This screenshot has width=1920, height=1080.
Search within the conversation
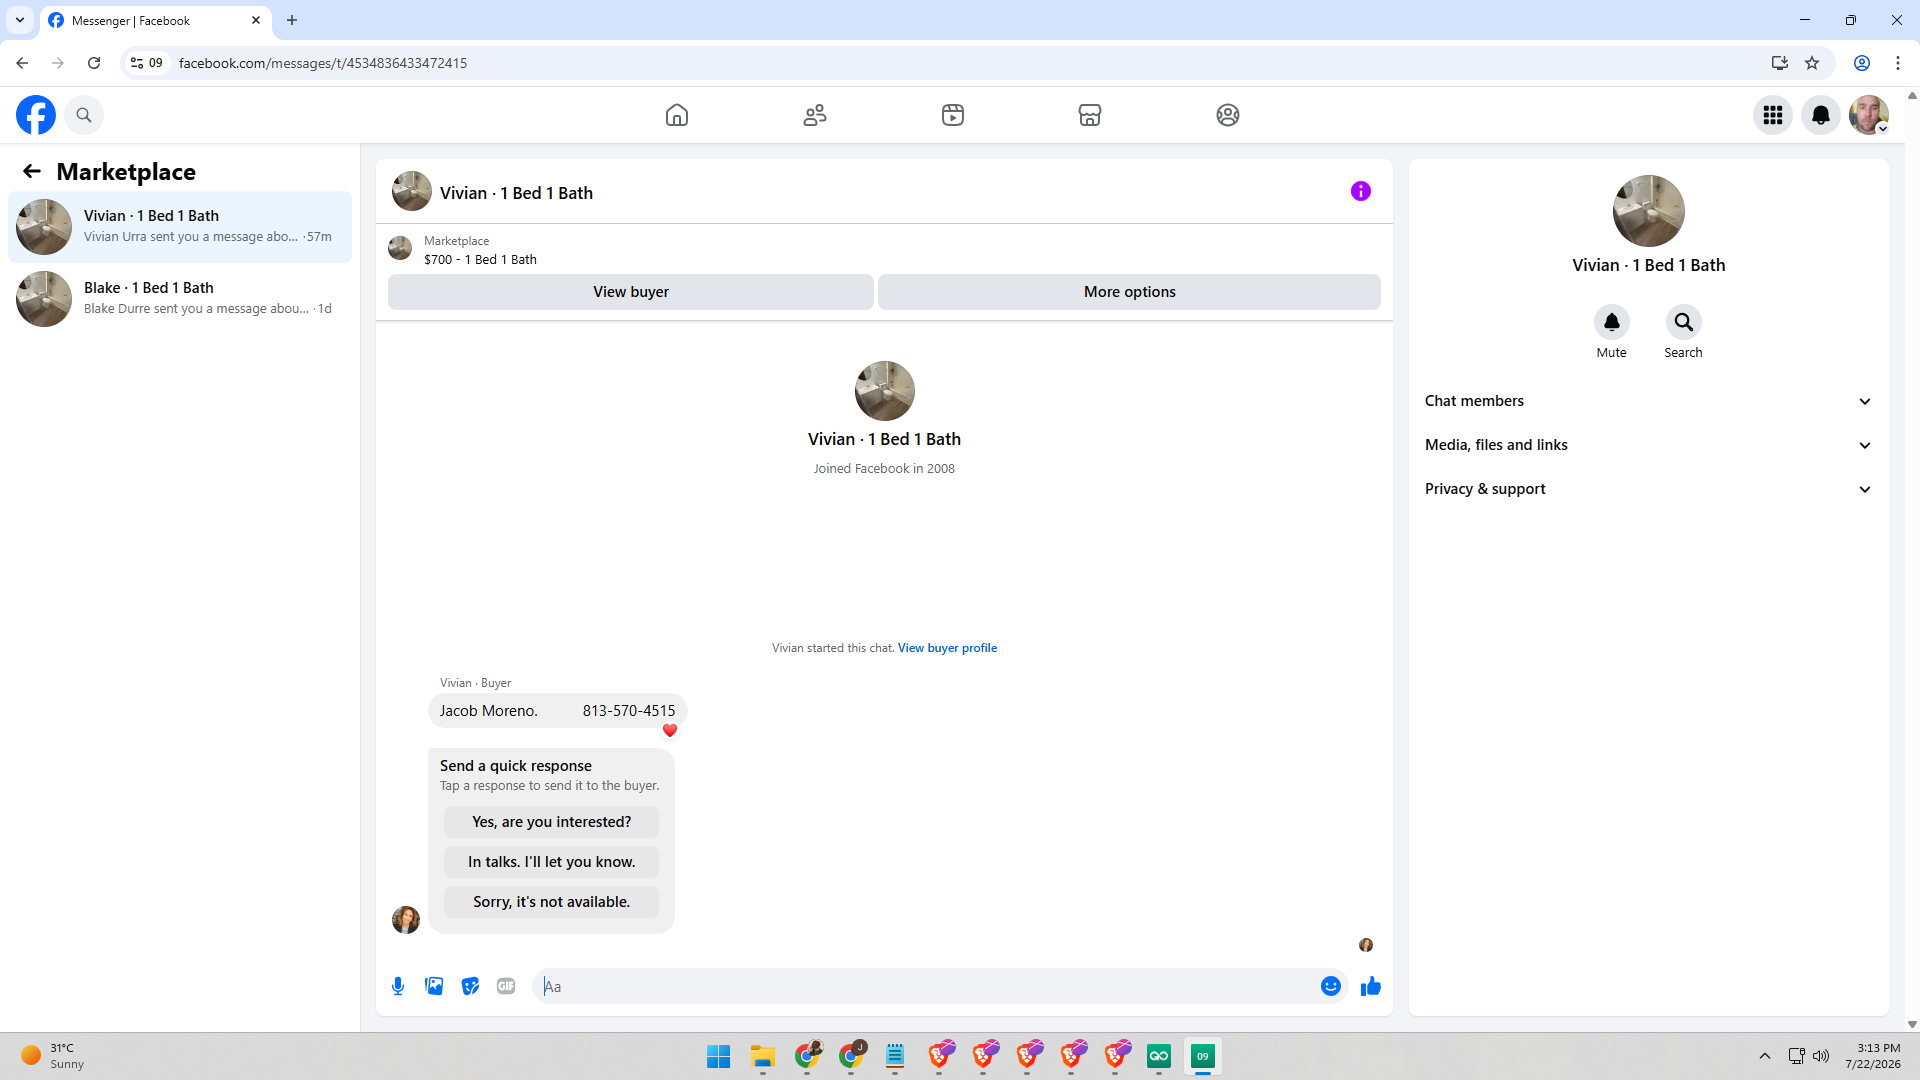(1684, 322)
